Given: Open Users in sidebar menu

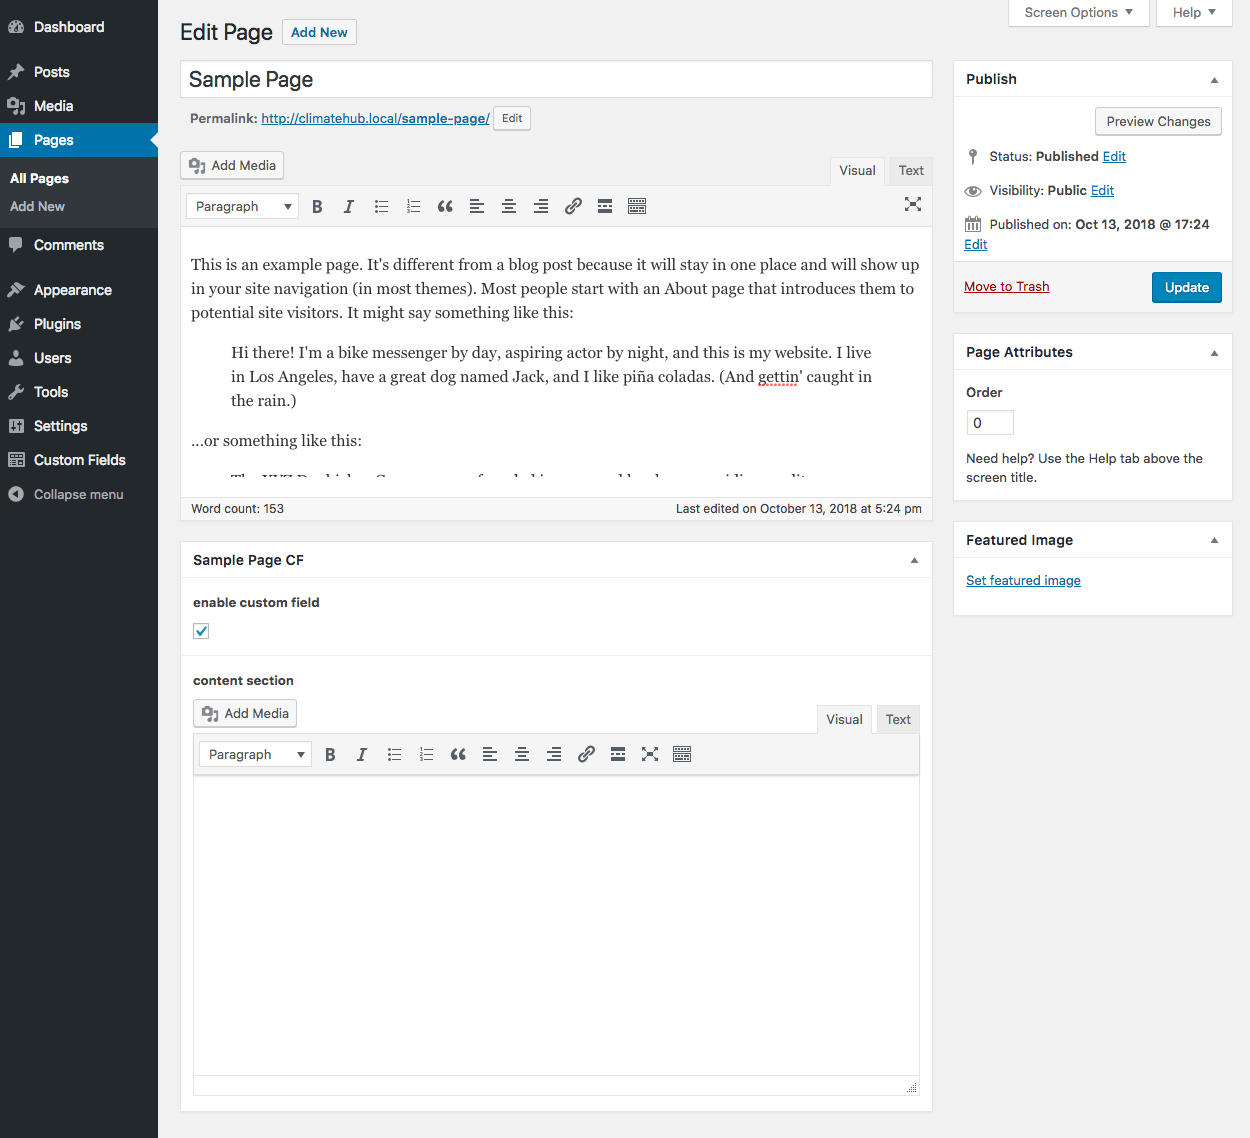Looking at the screenshot, I should 79,358.
